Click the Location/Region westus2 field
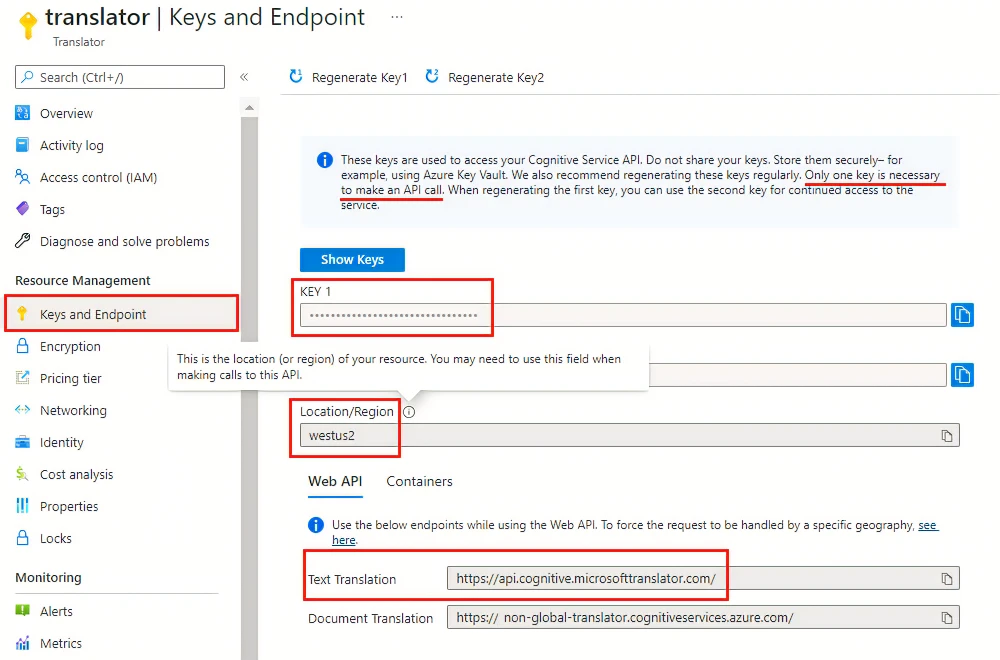 (629, 436)
